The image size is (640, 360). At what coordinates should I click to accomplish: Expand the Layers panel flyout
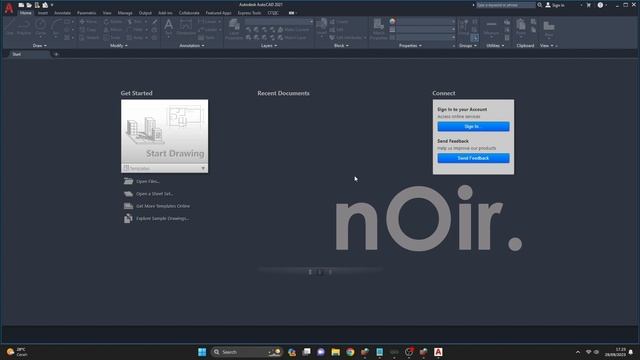(269, 46)
